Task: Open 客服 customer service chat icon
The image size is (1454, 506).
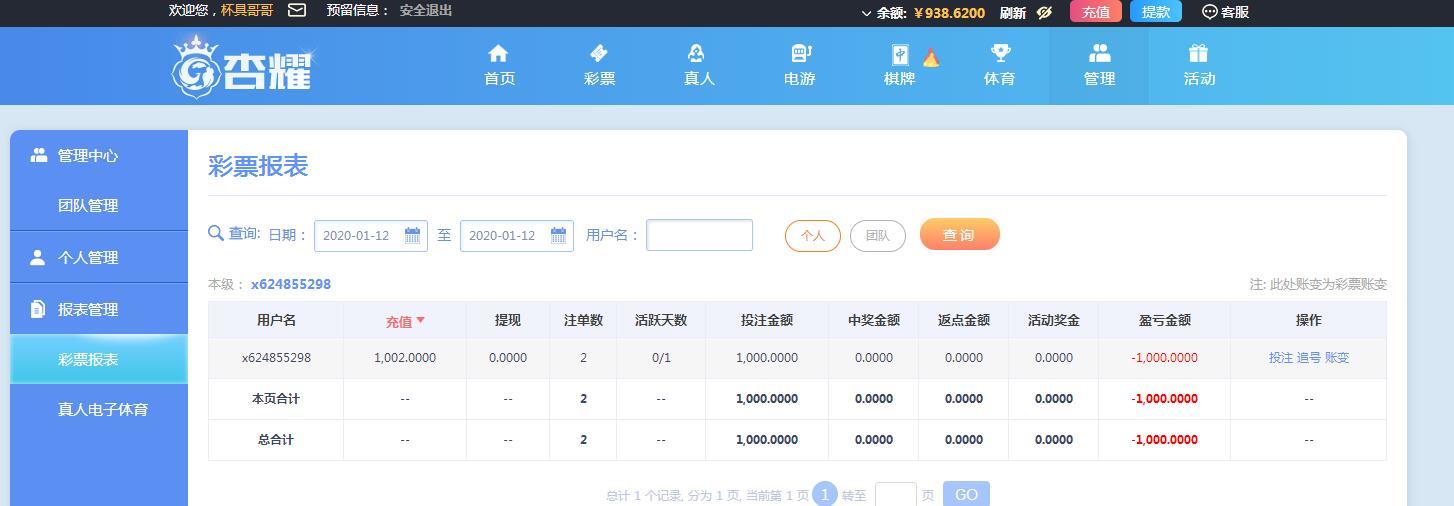Action: [1209, 12]
